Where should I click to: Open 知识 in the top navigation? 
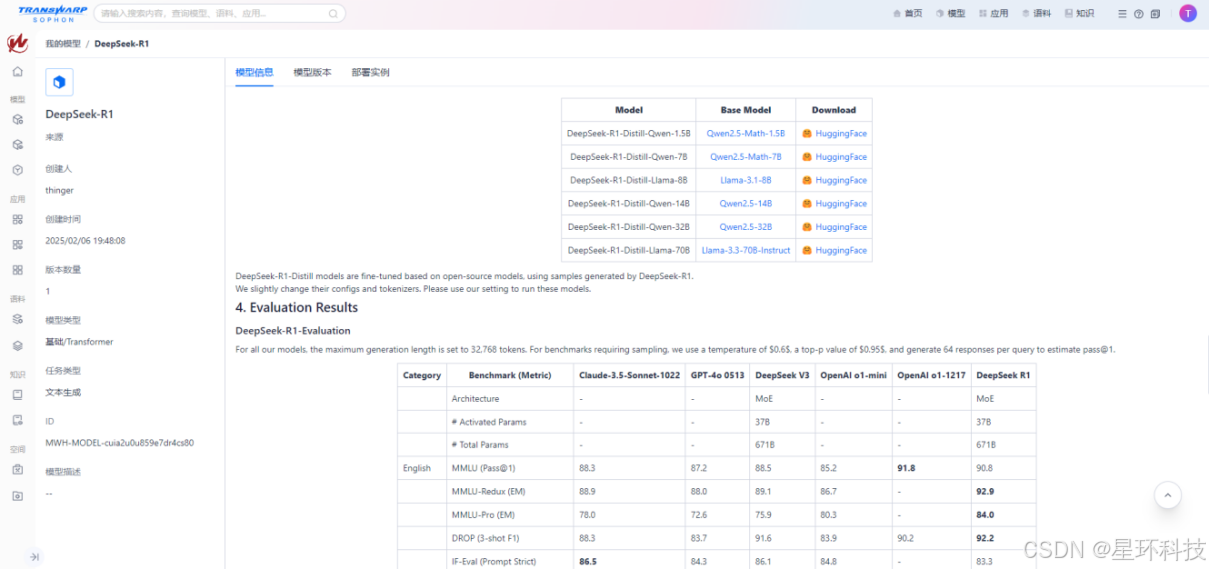click(1079, 14)
